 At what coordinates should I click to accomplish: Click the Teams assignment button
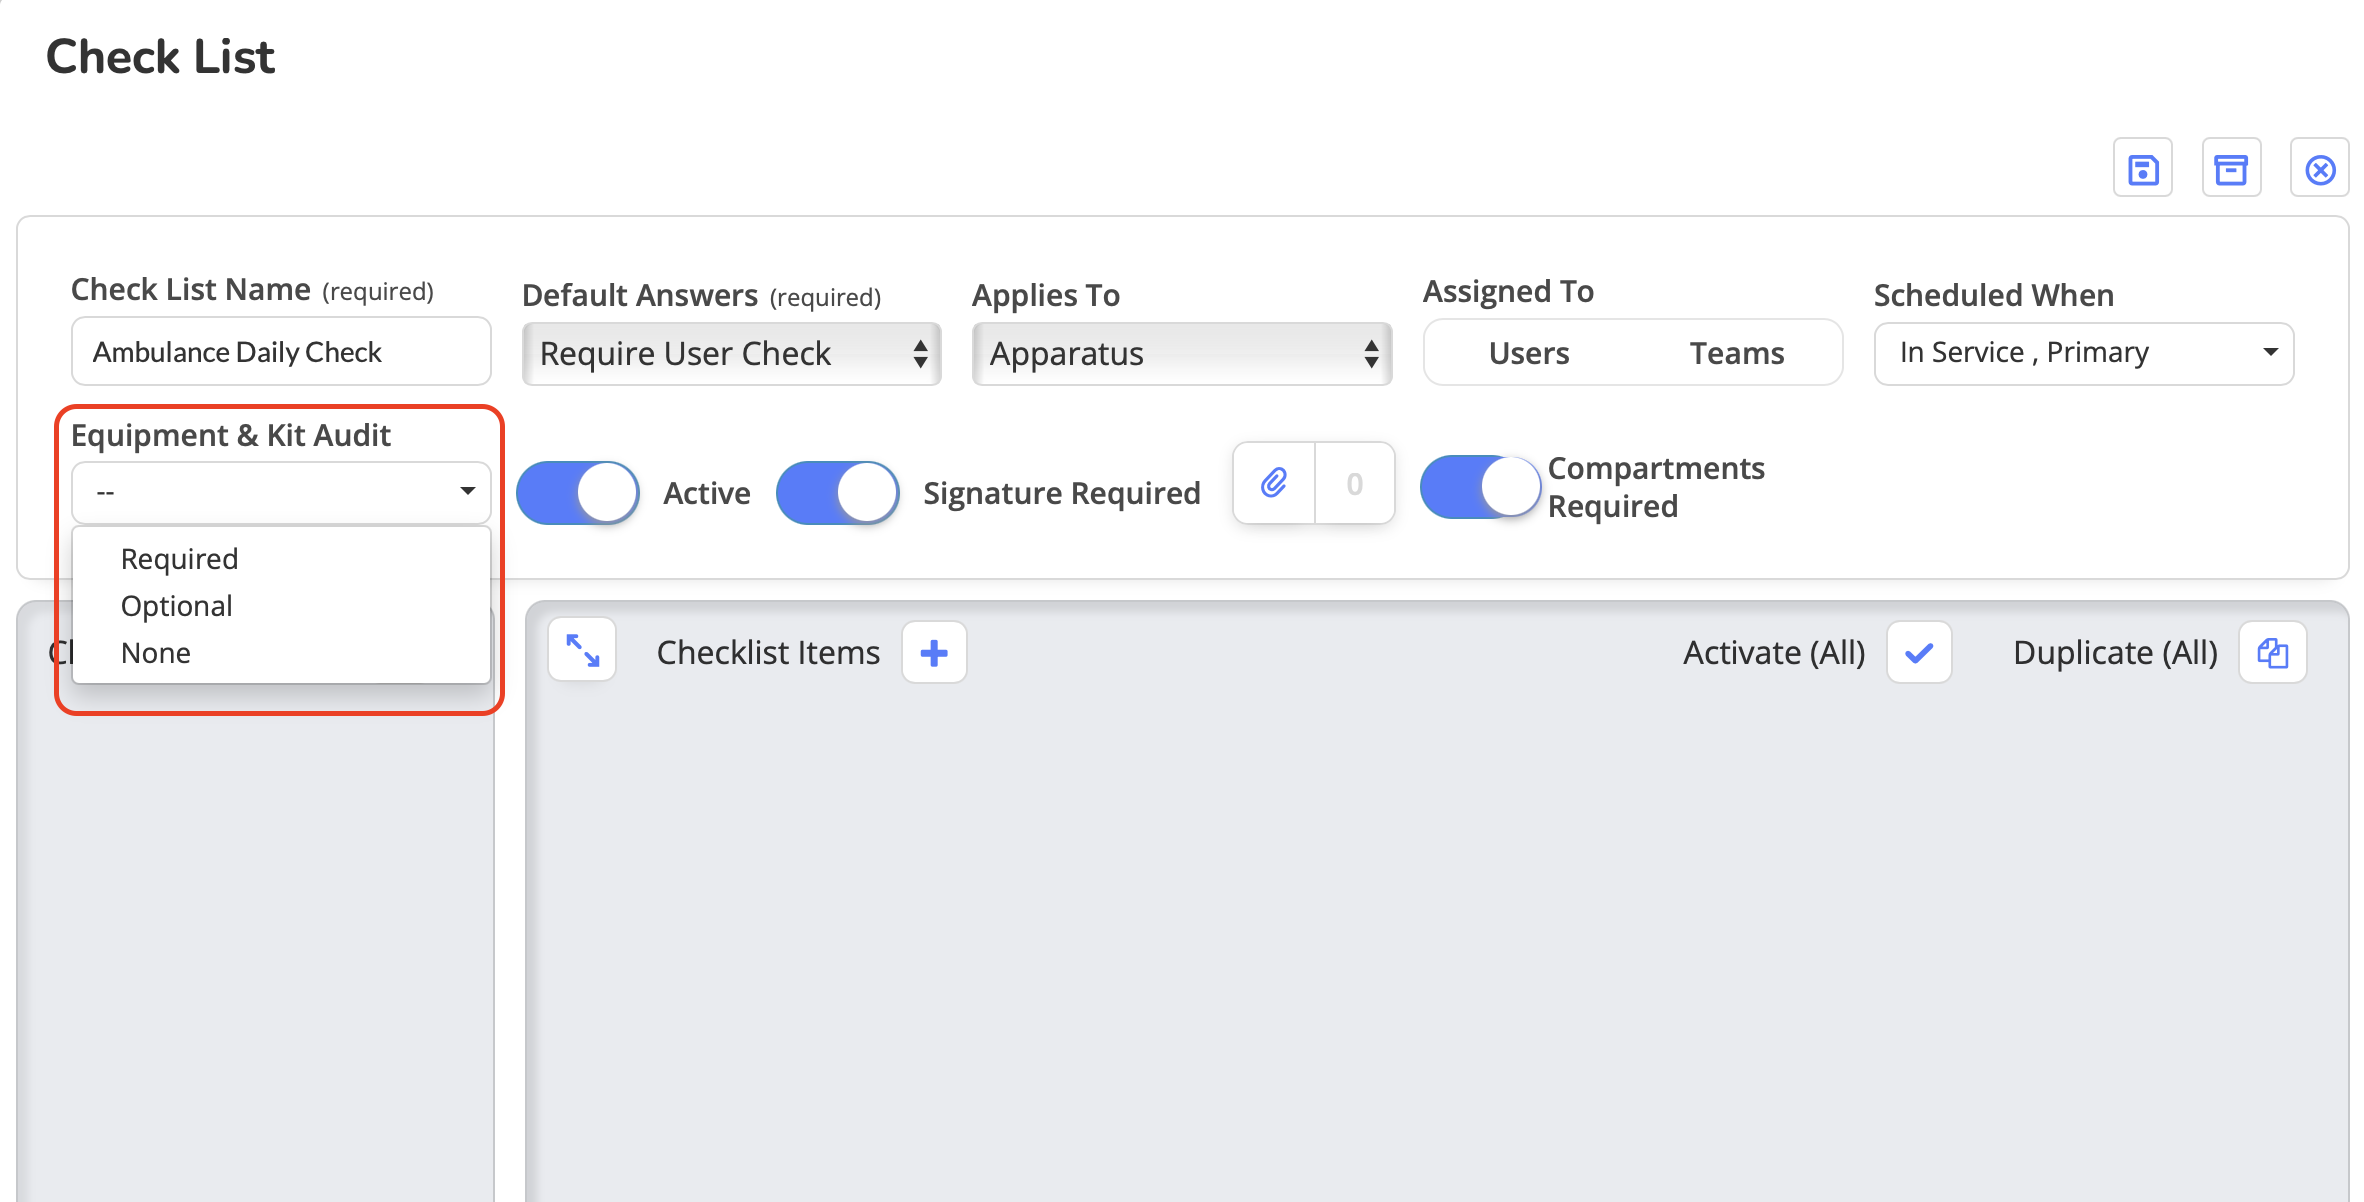point(1736,353)
